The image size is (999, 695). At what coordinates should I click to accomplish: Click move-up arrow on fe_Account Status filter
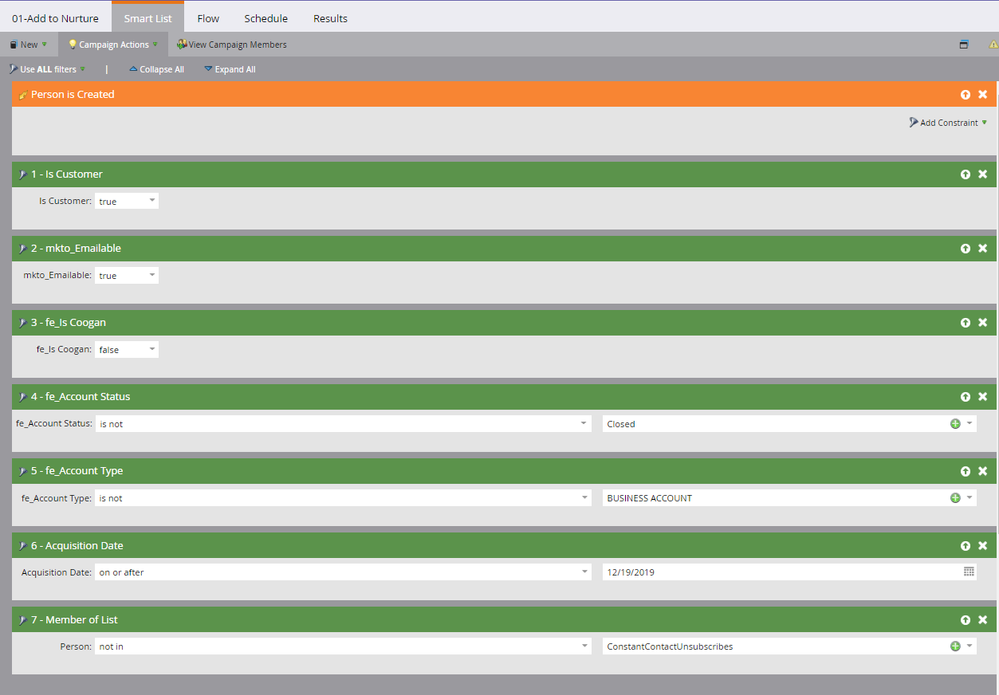(x=965, y=397)
